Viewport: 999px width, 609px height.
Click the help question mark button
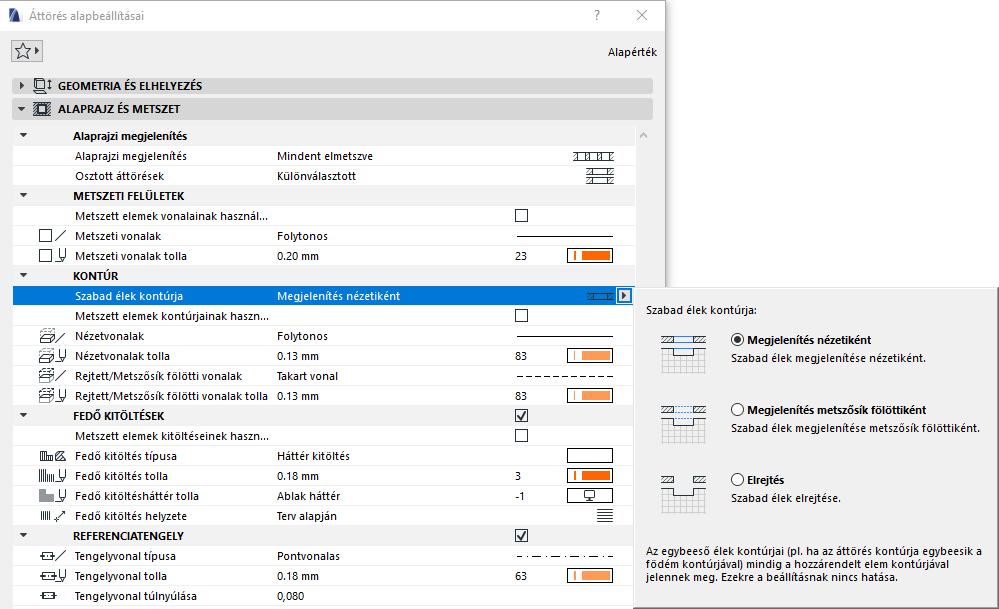coord(597,15)
